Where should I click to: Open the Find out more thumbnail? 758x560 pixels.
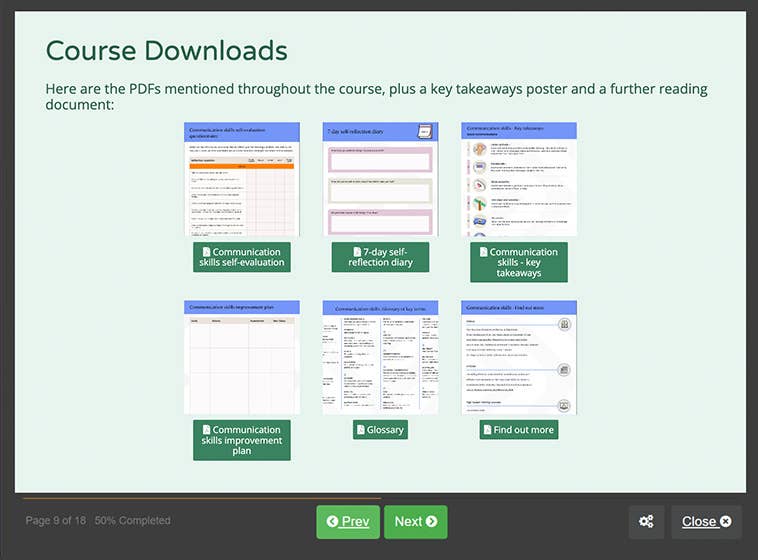point(518,357)
